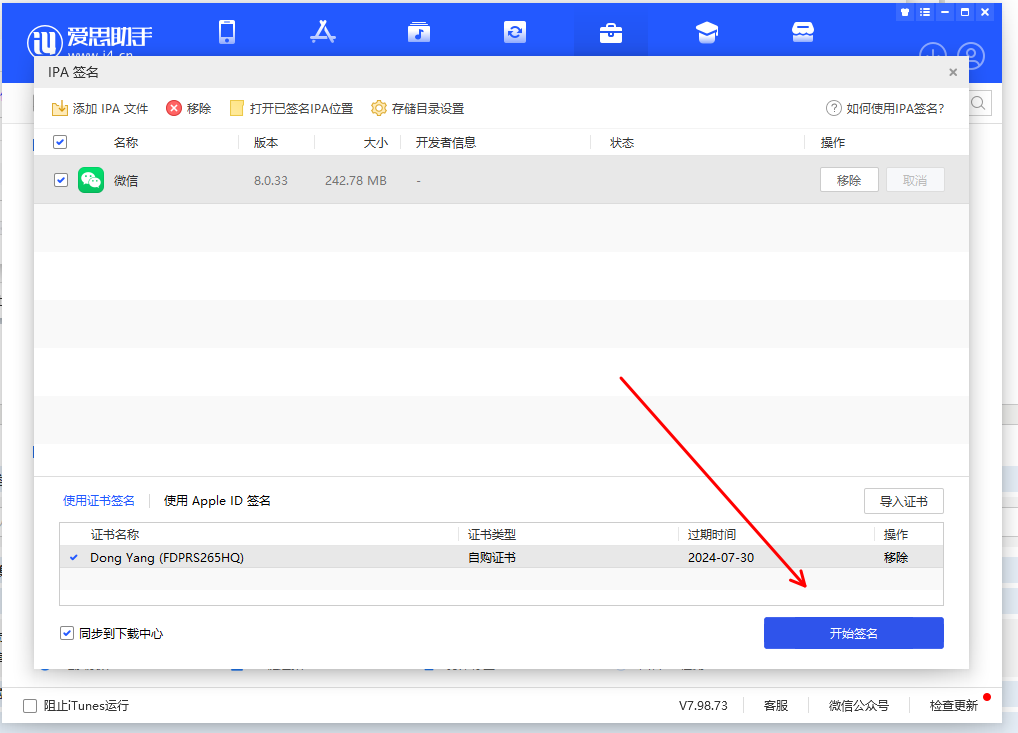Toggle 同步到下载中心 checkbox
Screen dimensions: 1018x733
click(67, 633)
